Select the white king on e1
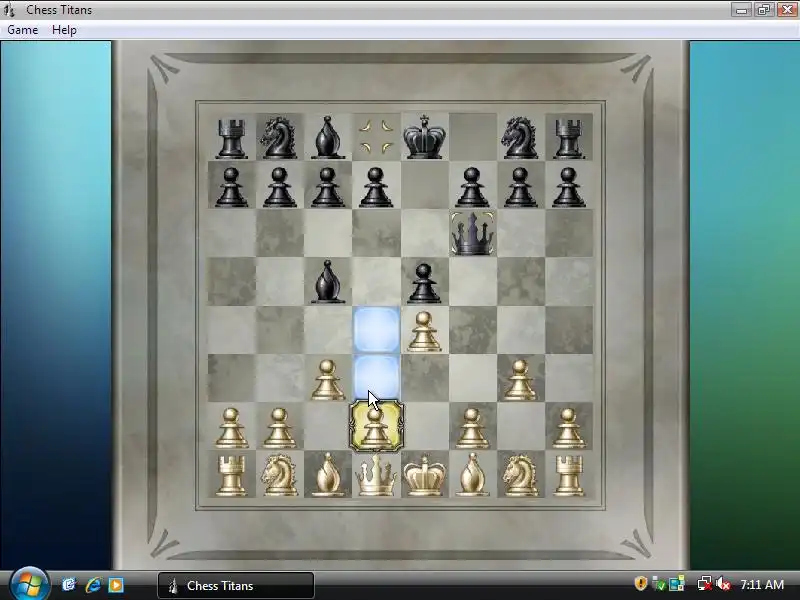800x600 pixels. (x=424, y=476)
